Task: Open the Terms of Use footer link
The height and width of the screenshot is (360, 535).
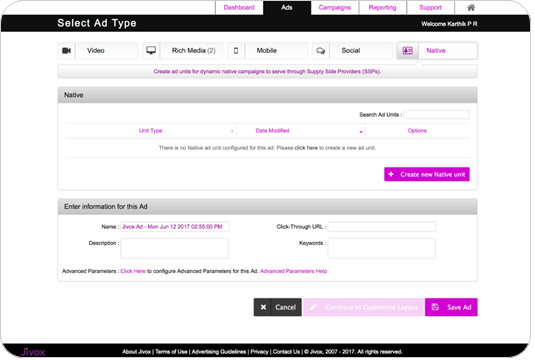Action: 171,352
